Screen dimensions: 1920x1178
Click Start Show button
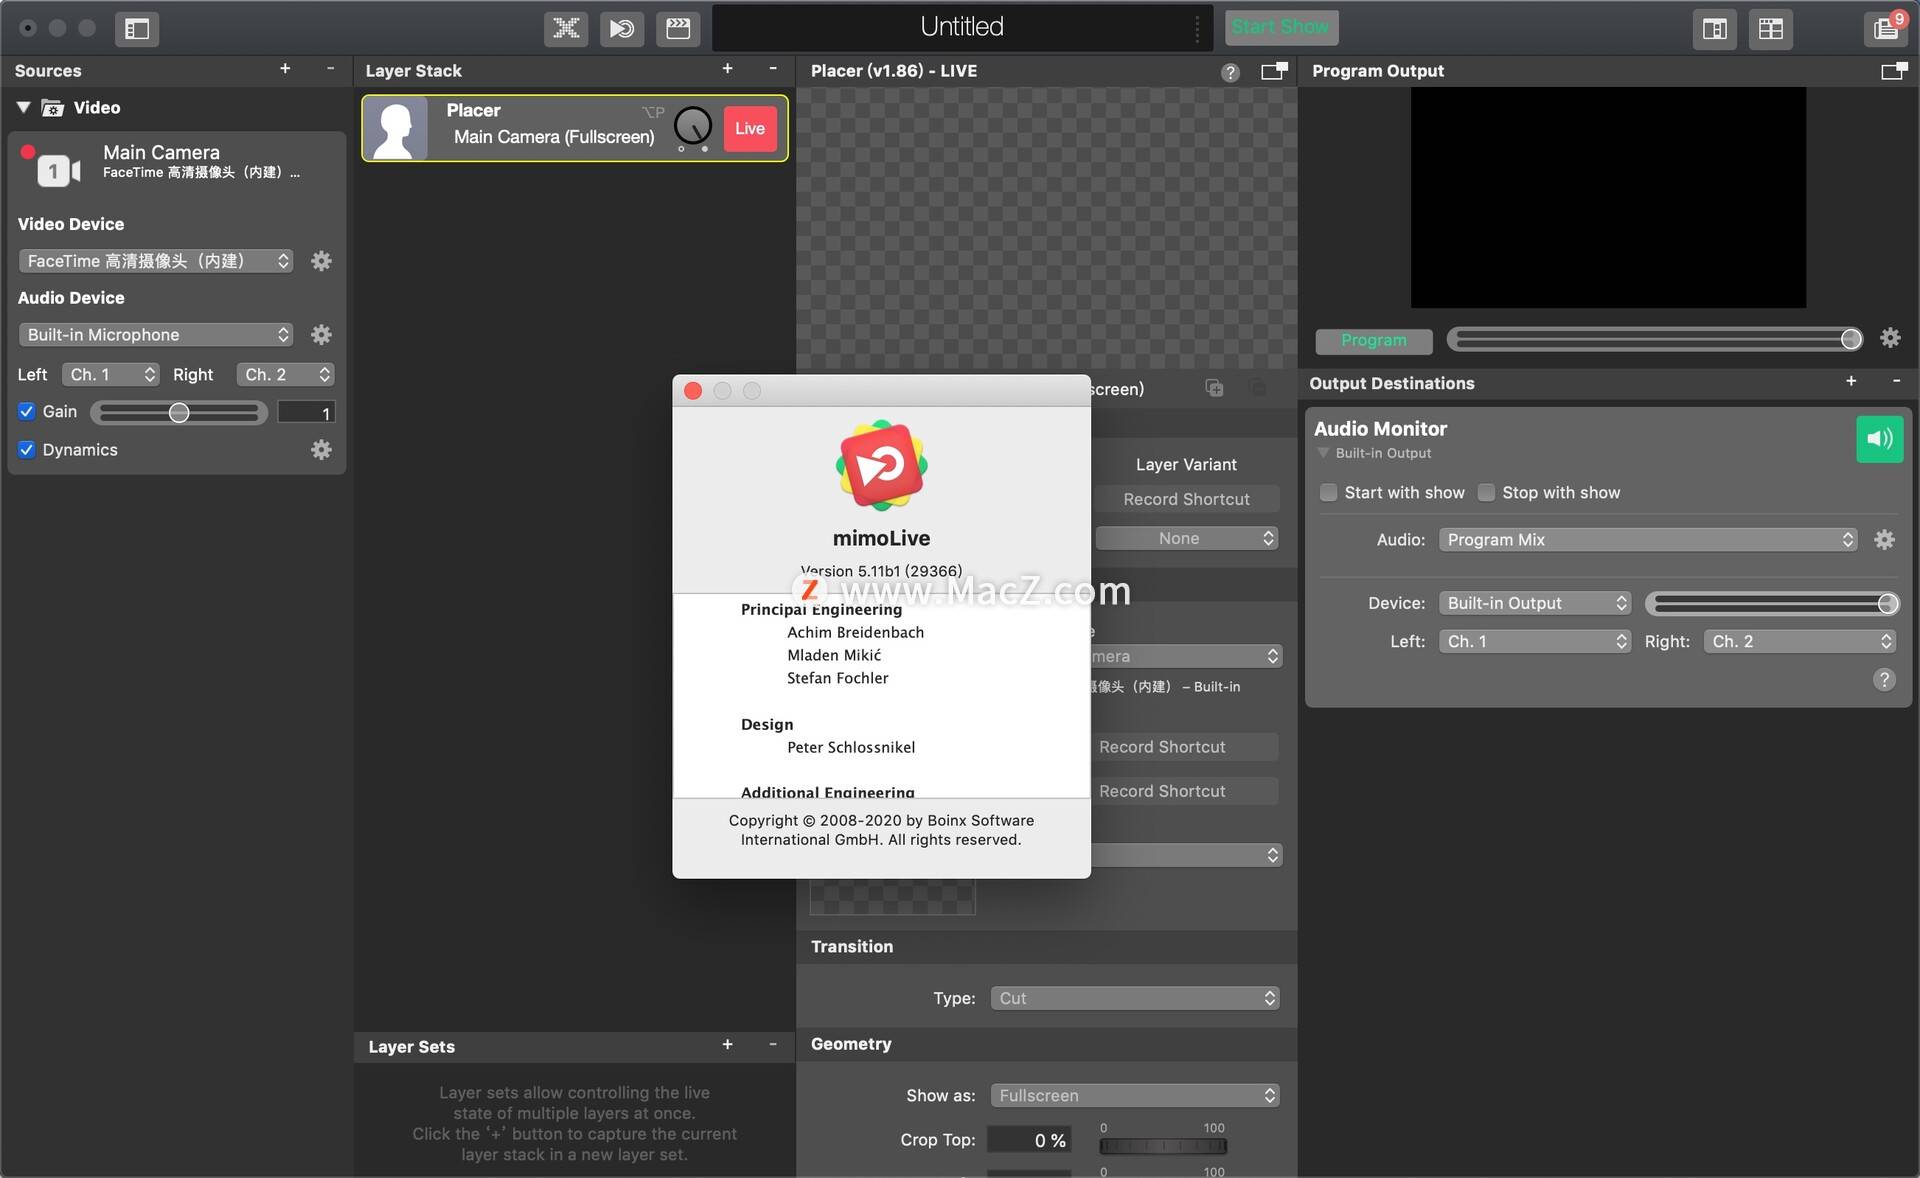(1281, 27)
